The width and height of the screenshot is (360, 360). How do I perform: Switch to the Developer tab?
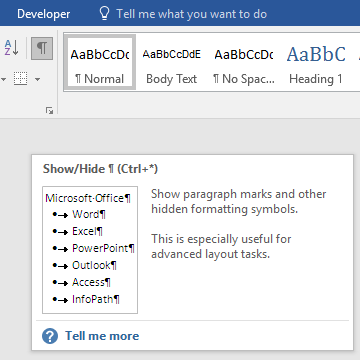coord(44,14)
